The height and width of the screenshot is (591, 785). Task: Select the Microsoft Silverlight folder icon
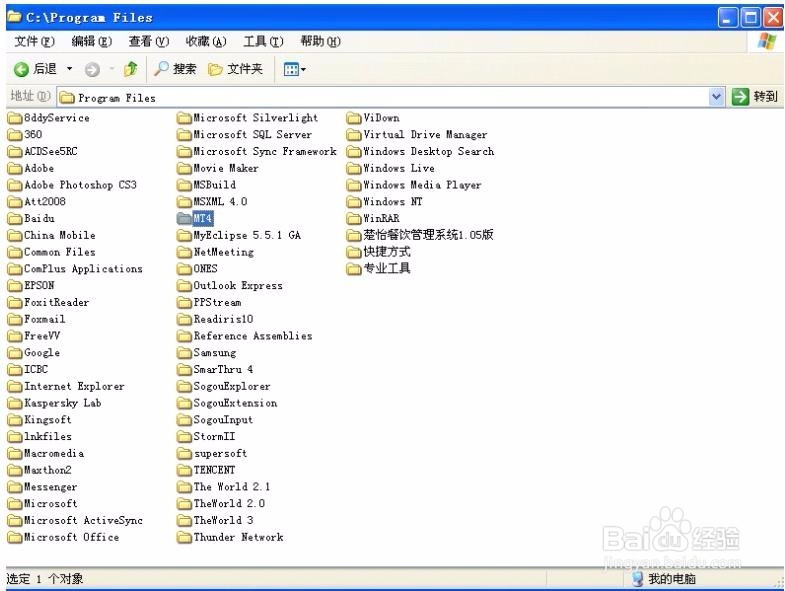[184, 118]
